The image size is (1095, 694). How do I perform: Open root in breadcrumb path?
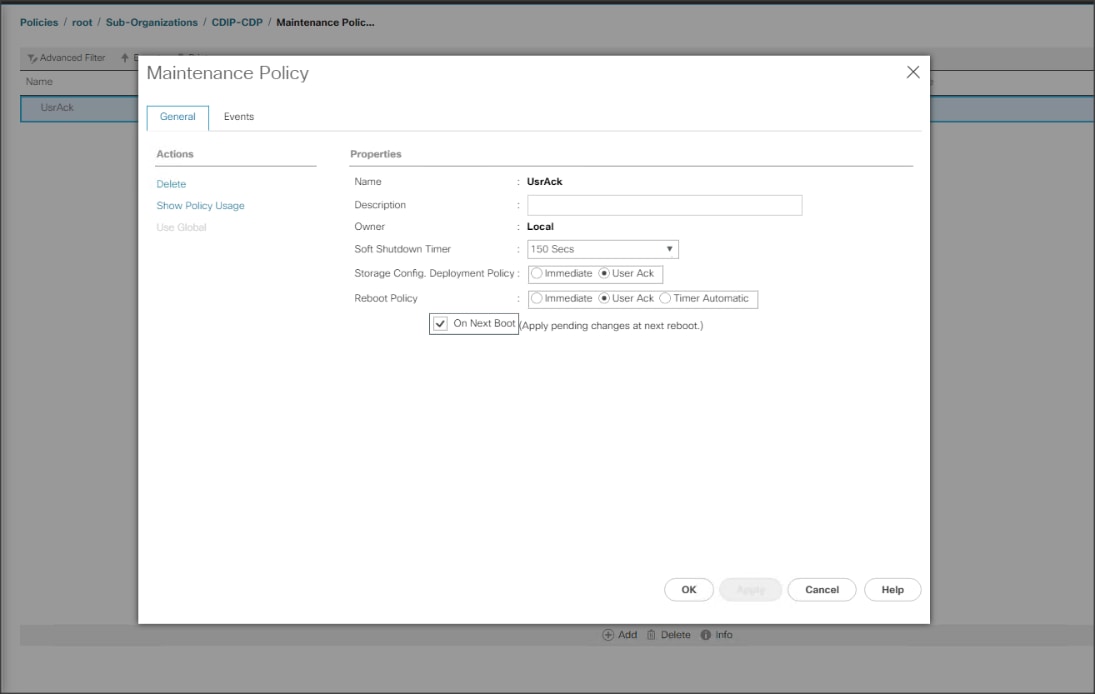point(82,22)
